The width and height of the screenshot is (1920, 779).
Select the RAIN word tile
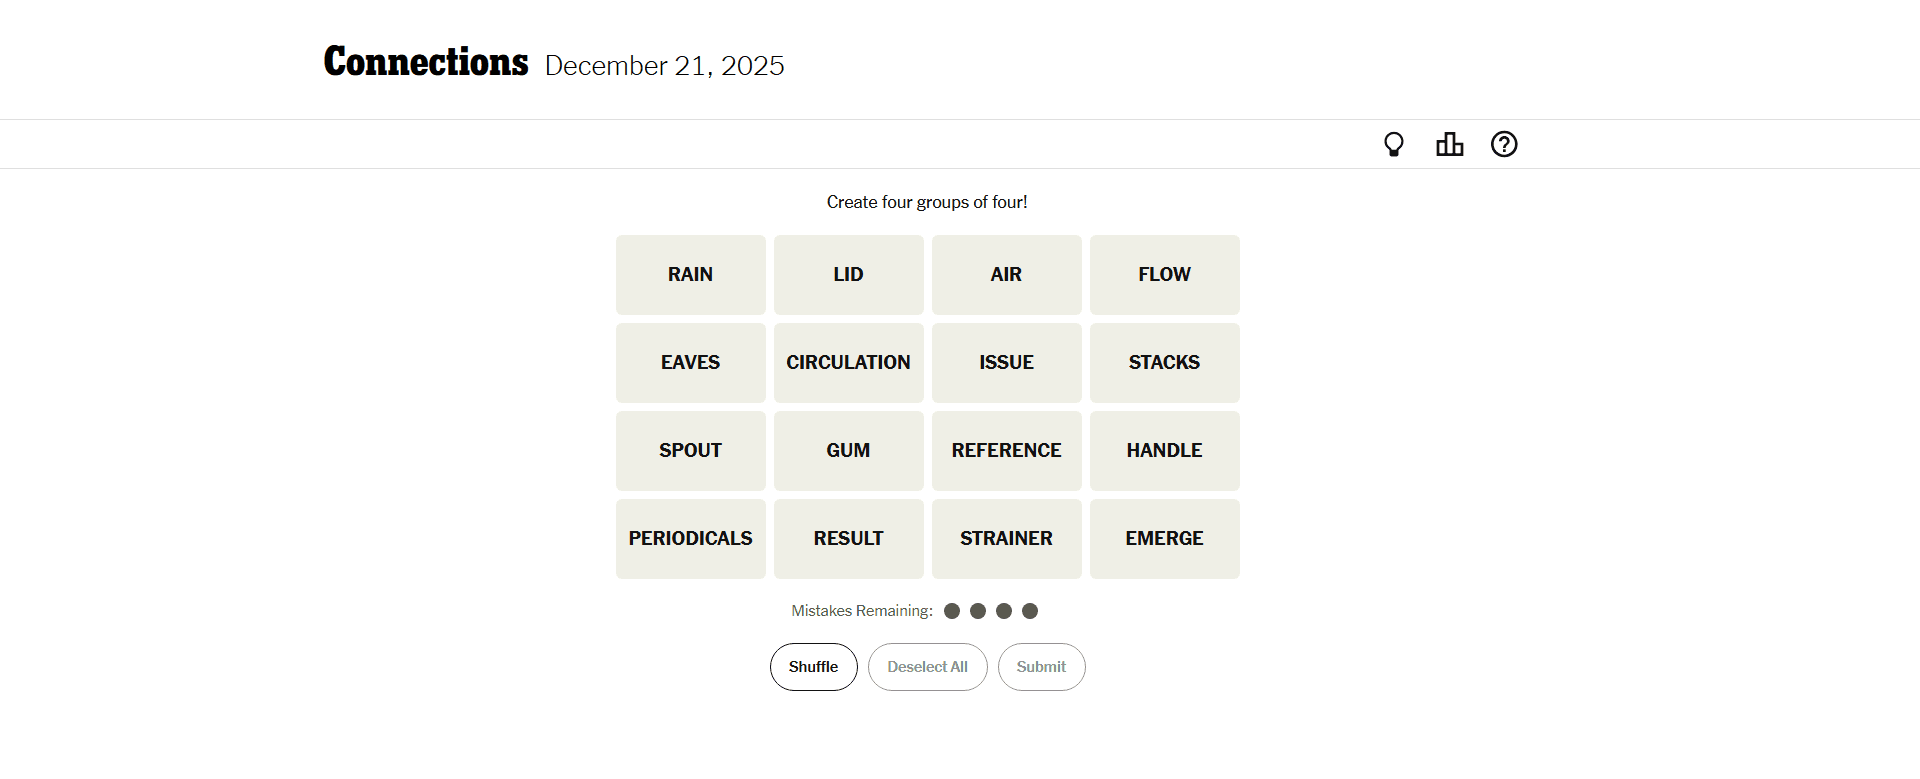click(x=690, y=275)
